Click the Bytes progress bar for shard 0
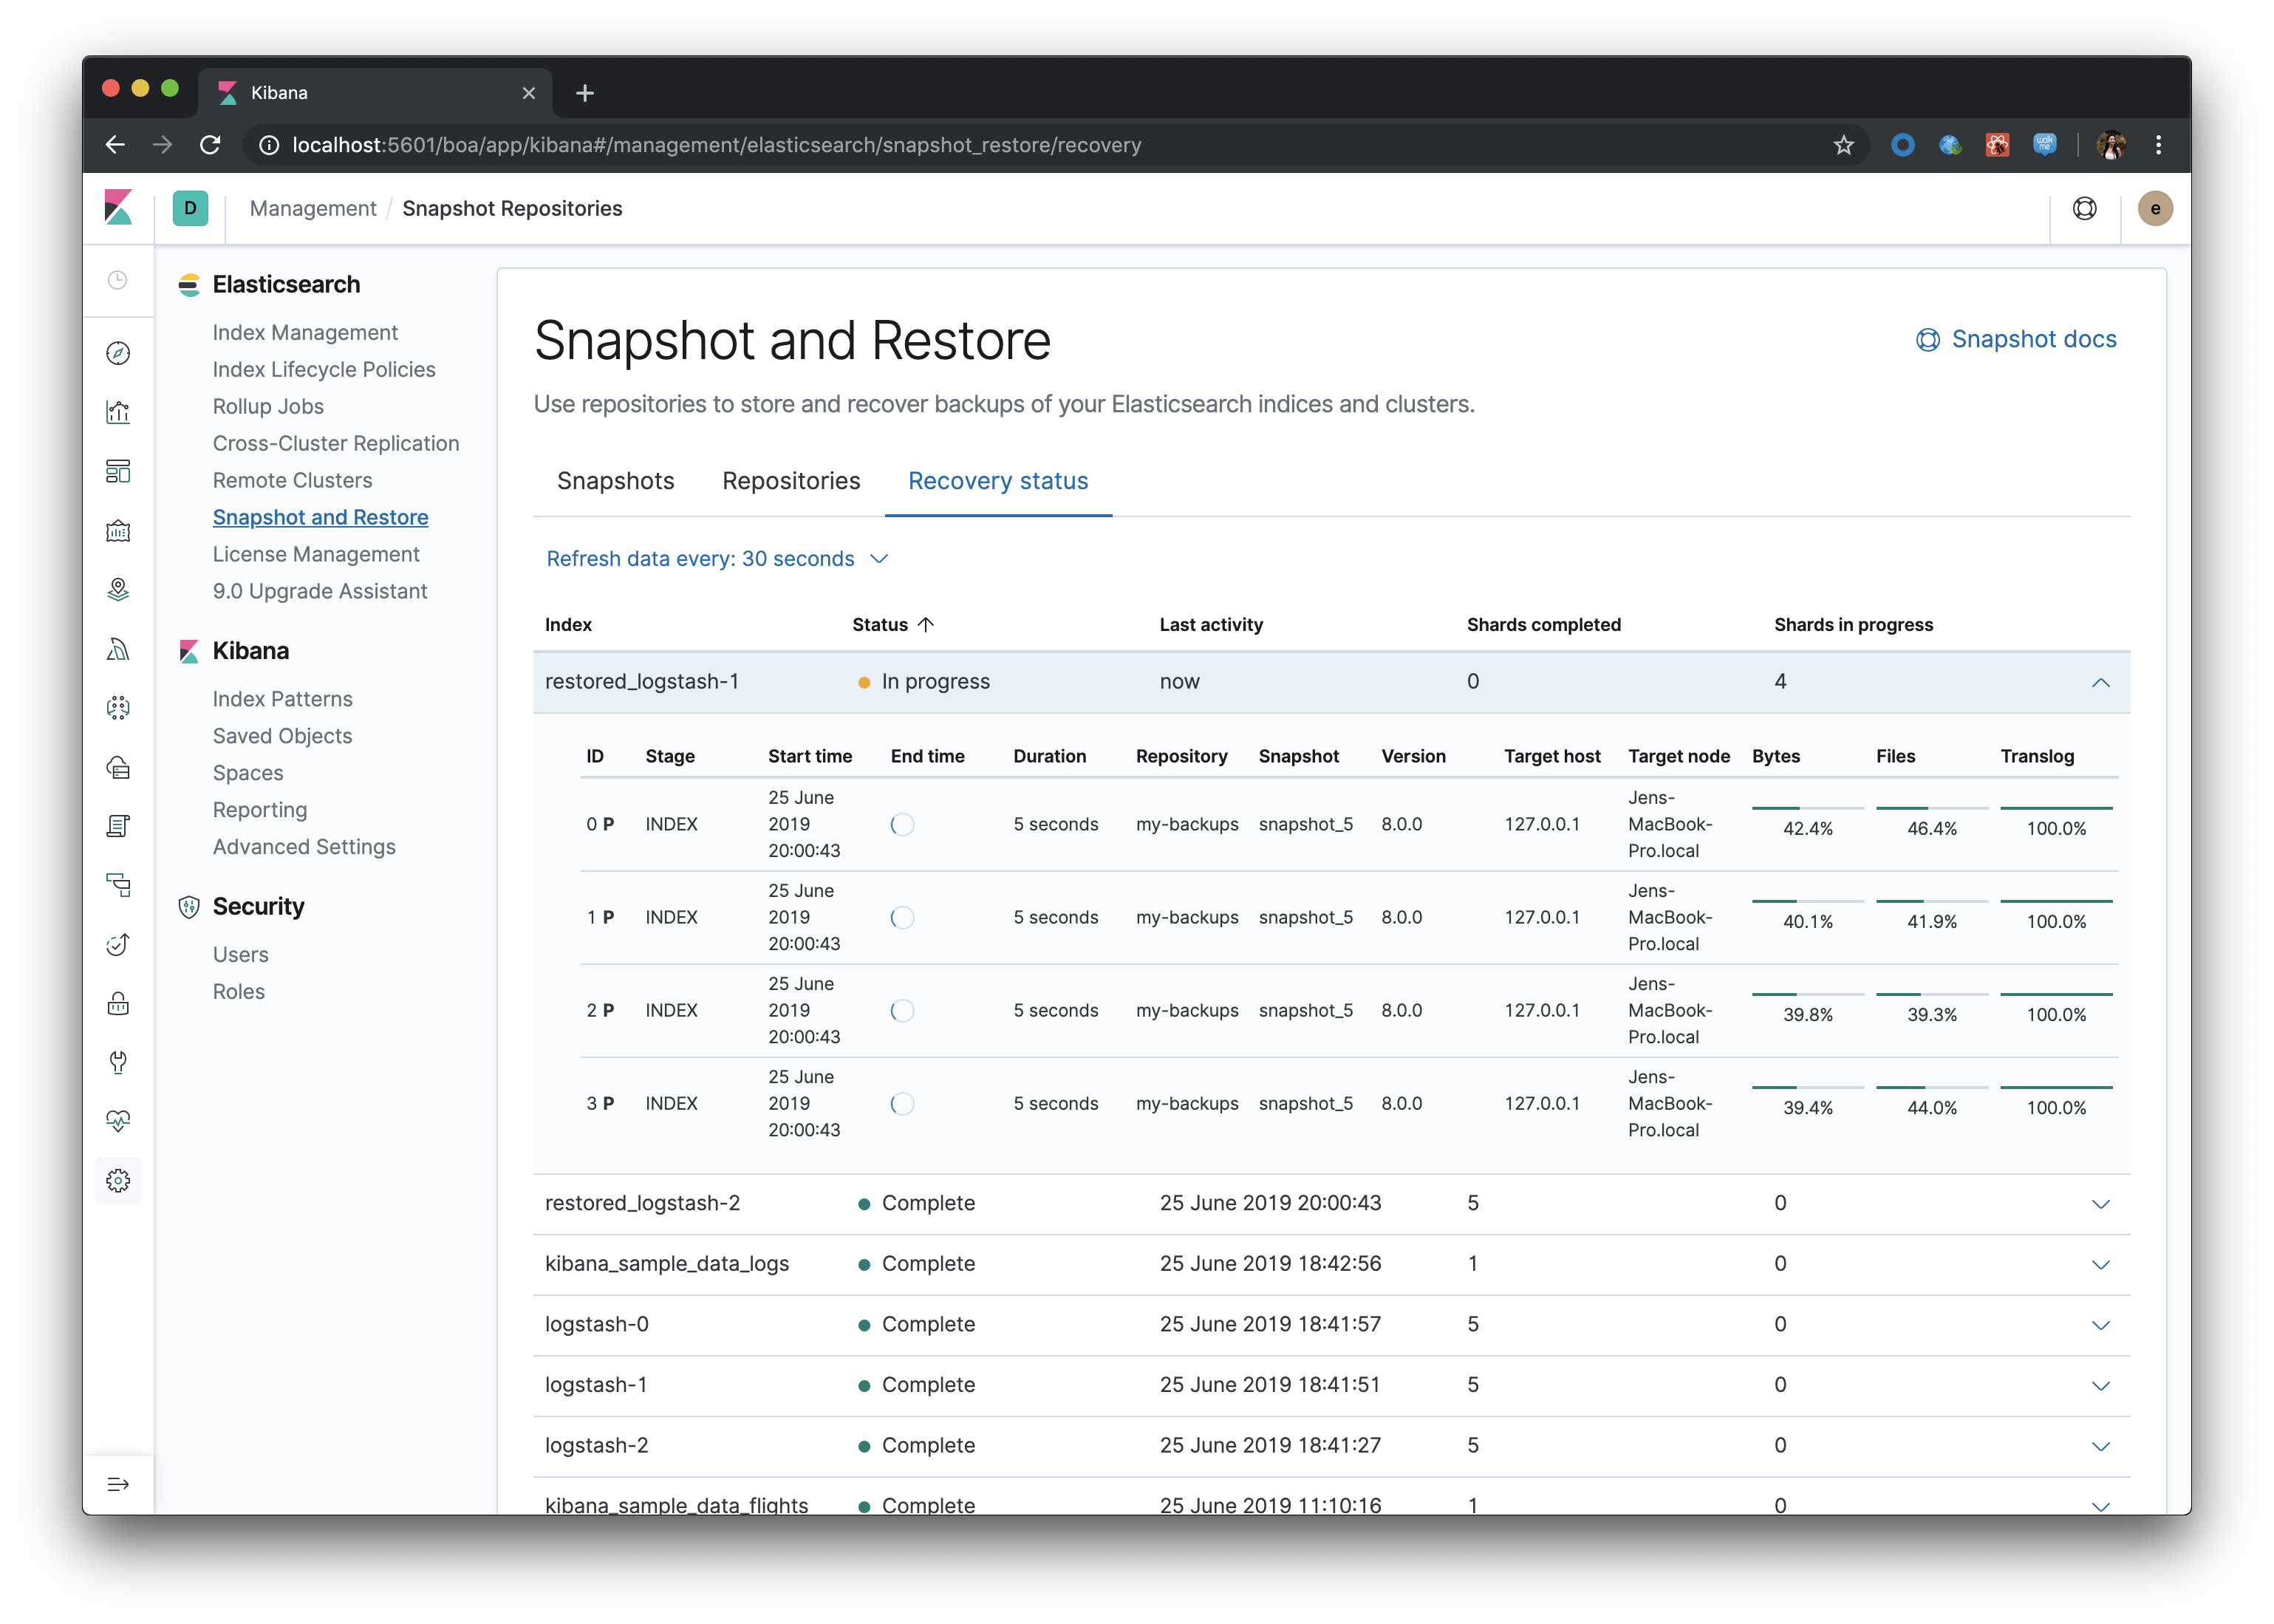This screenshot has width=2274, height=1624. pyautogui.click(x=1807, y=808)
